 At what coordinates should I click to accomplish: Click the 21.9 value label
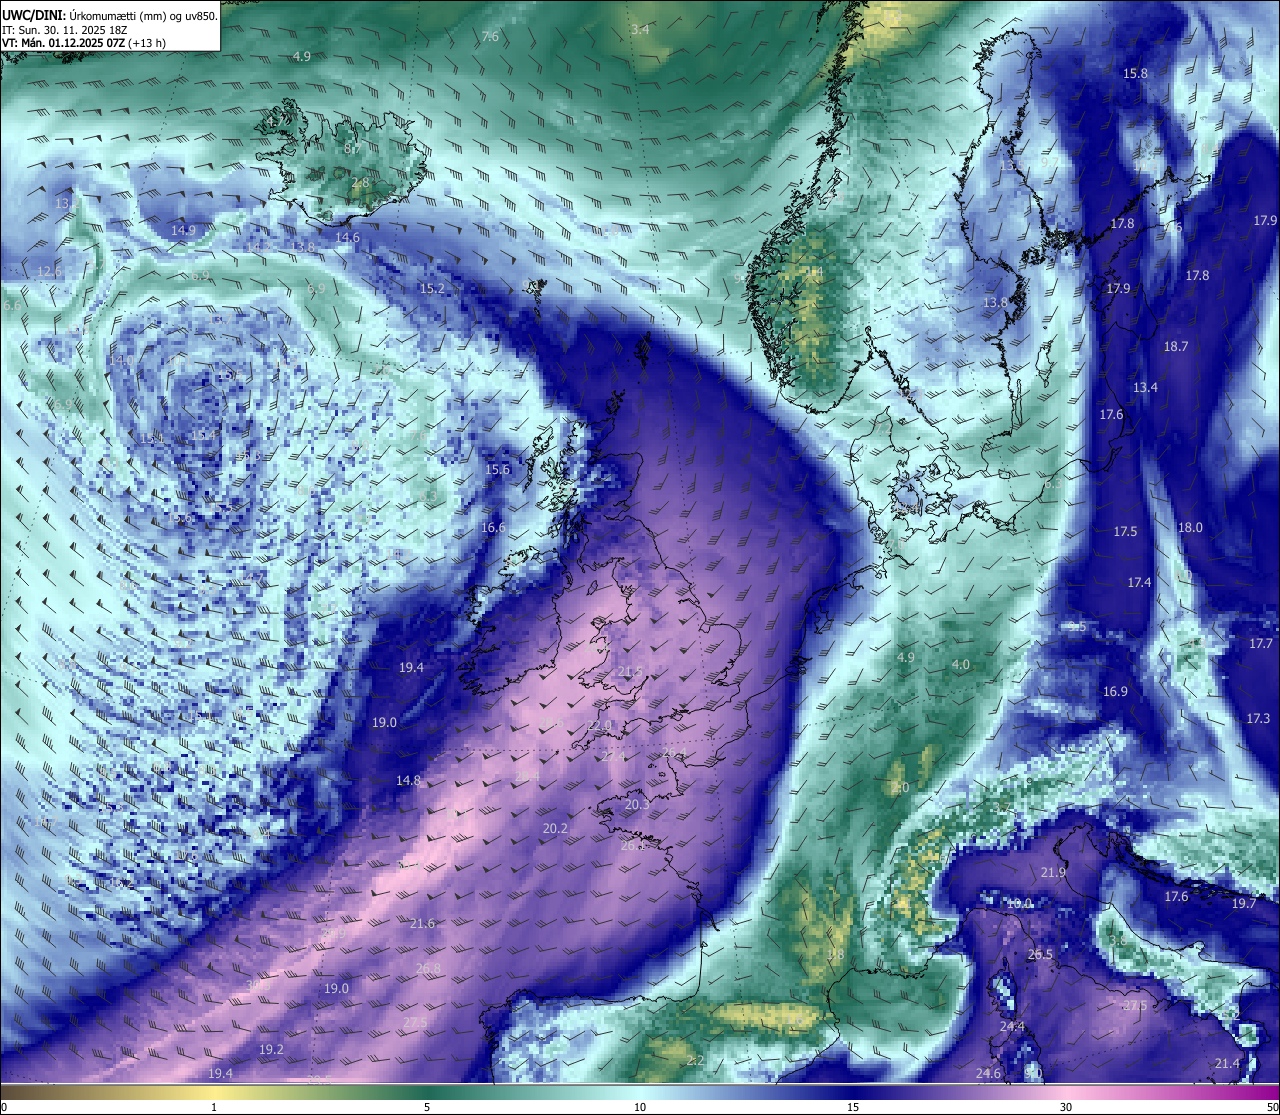point(1053,872)
